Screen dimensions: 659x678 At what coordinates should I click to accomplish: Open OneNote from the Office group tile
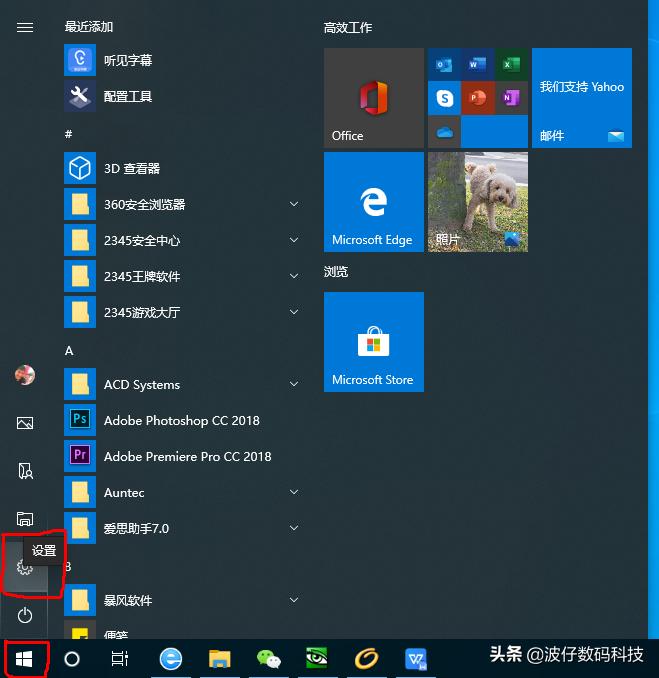point(511,98)
